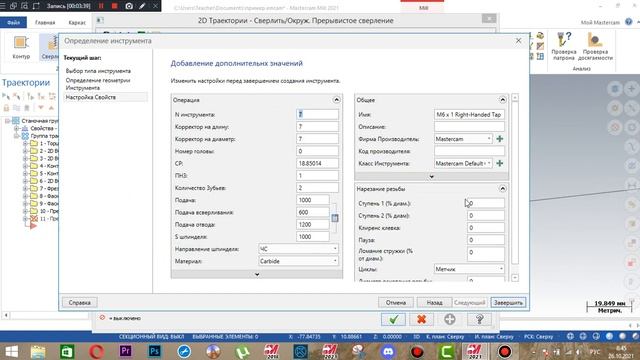Stop the screen recording
Screen dimensions: 640x360
point(115,6)
